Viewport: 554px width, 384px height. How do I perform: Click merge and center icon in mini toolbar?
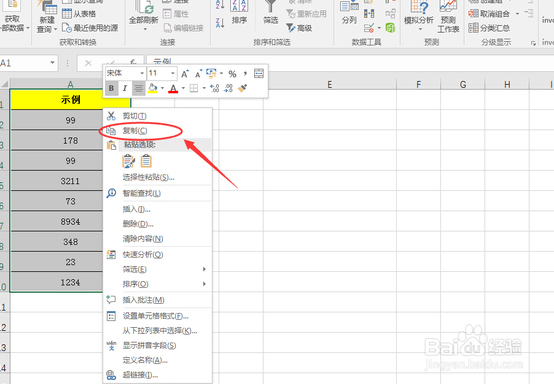point(259,73)
